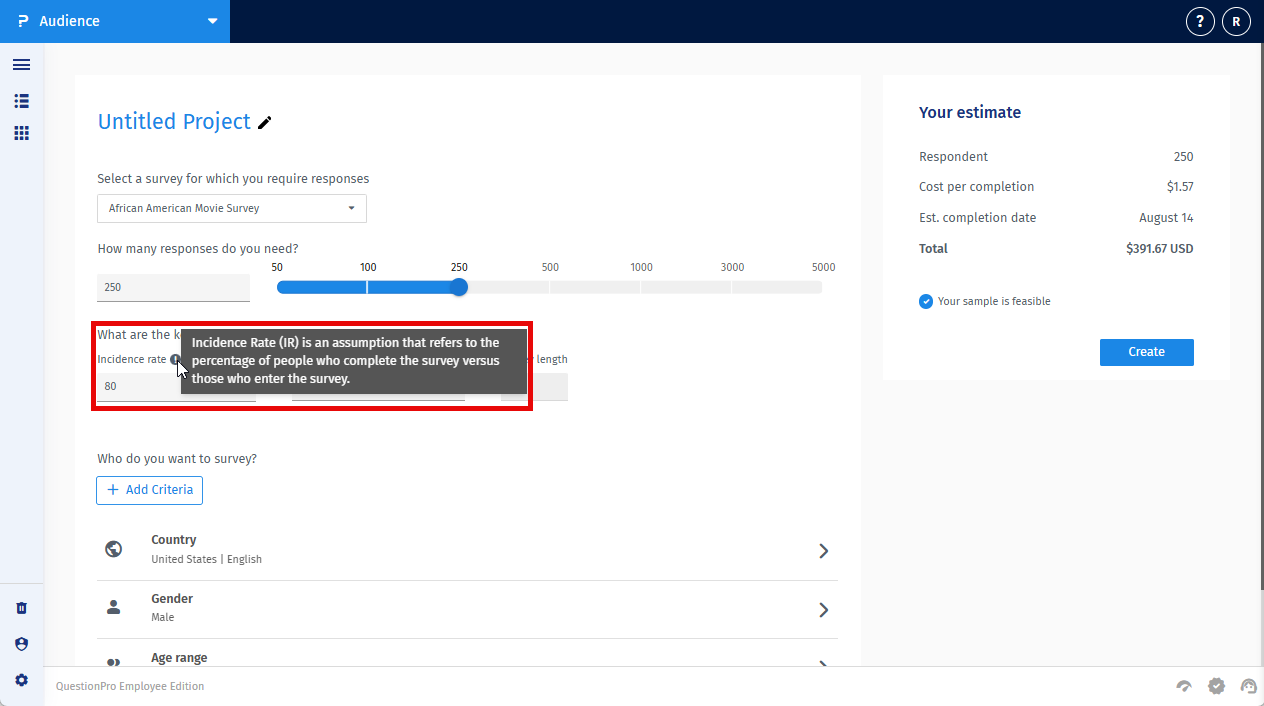
Task: Click the QuestionPro logo icon
Action: pyautogui.click(x=23, y=21)
